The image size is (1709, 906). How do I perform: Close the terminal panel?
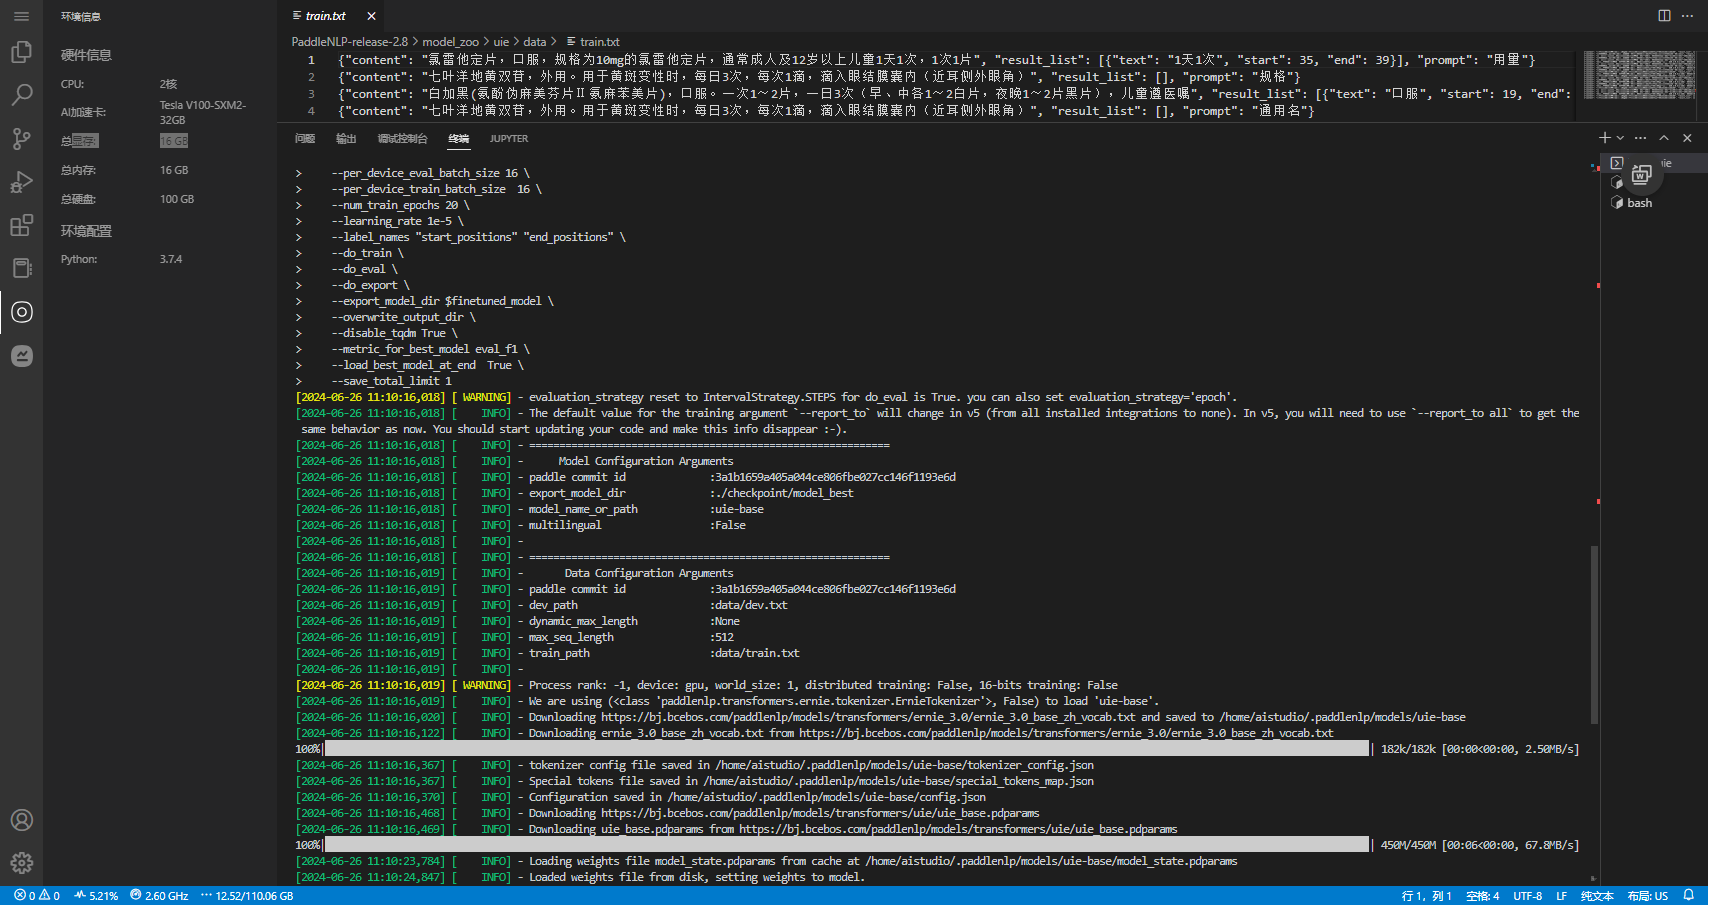coord(1687,138)
